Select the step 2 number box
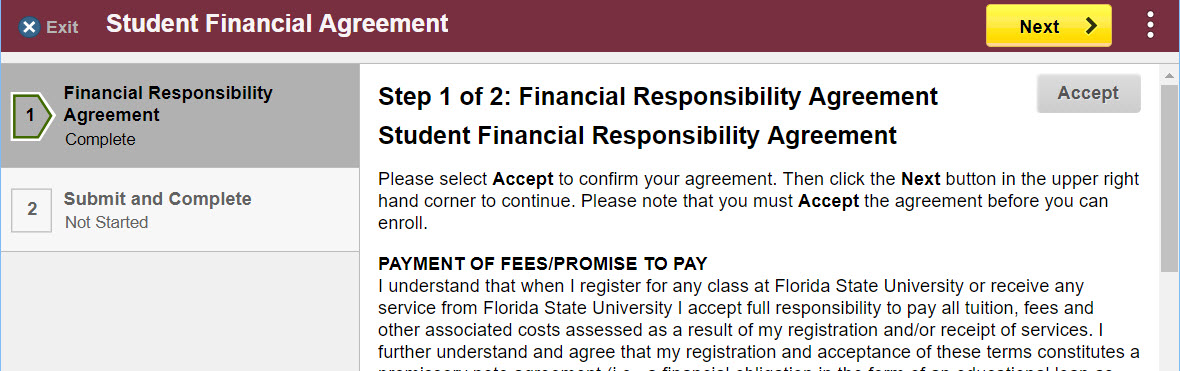 pos(32,209)
